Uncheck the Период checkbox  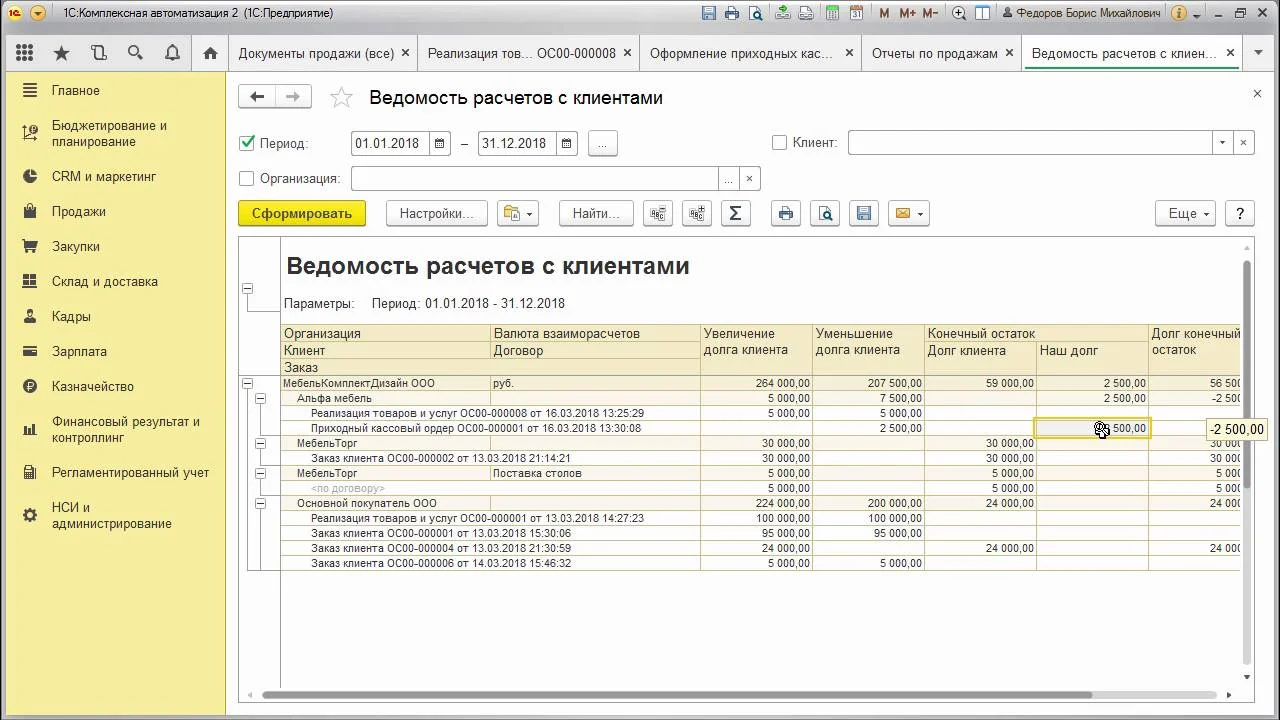pos(247,143)
